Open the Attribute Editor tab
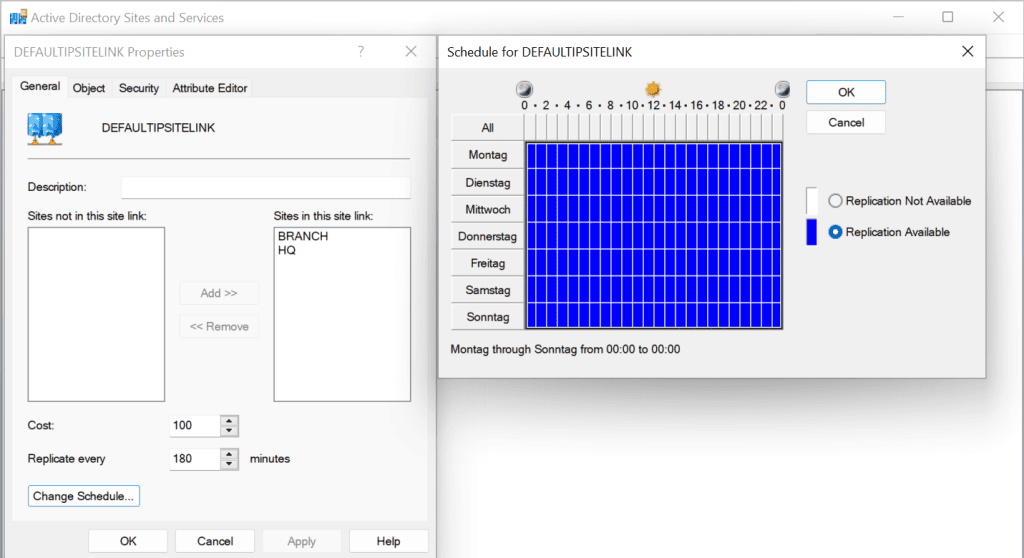The width and height of the screenshot is (1024, 558). [210, 88]
